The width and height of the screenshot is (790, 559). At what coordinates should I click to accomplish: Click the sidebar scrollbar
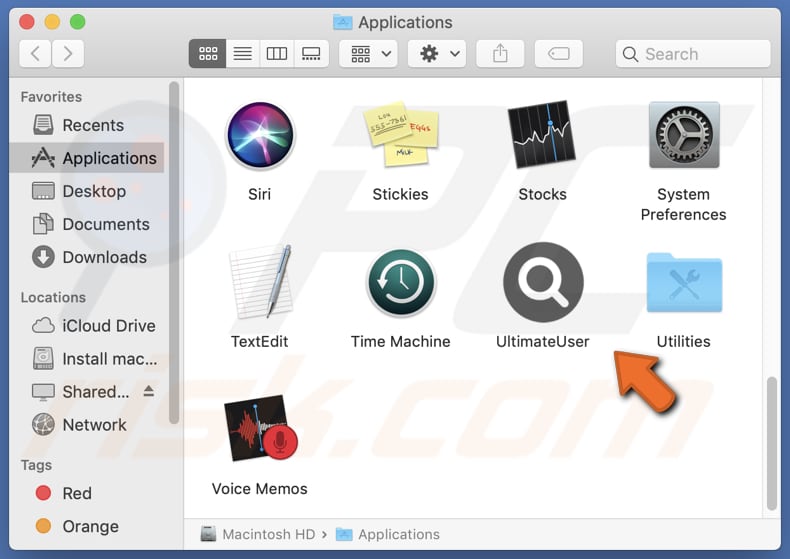[x=174, y=253]
